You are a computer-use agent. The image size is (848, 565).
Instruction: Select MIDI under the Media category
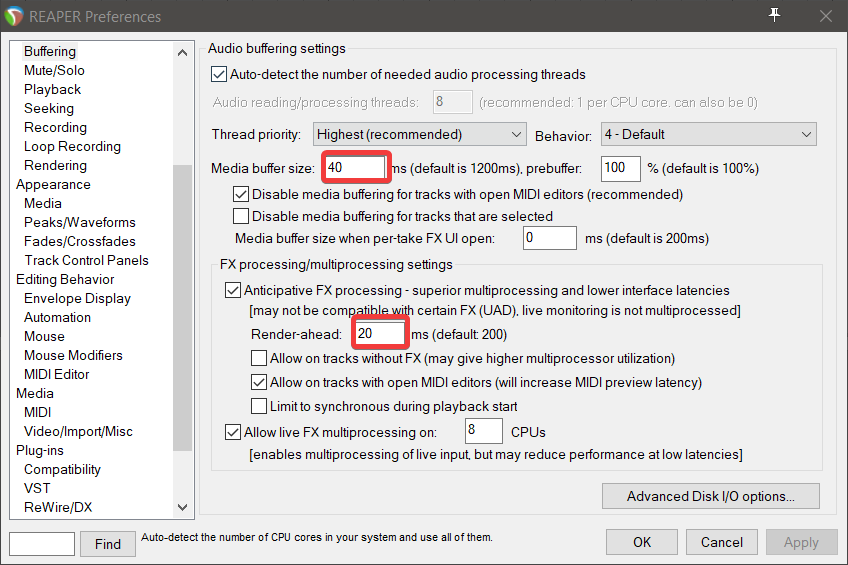[37, 412]
